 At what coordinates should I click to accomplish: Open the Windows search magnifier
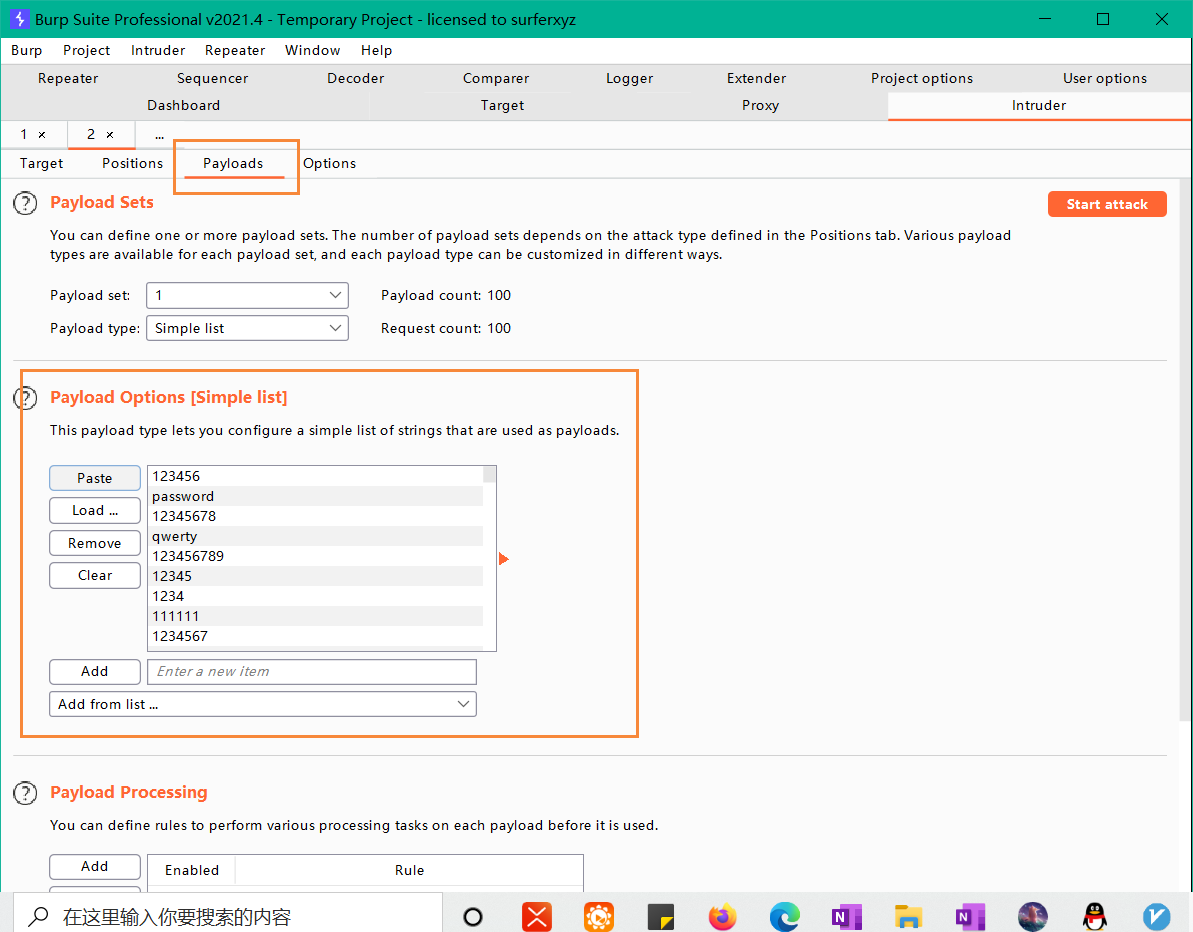click(x=39, y=916)
